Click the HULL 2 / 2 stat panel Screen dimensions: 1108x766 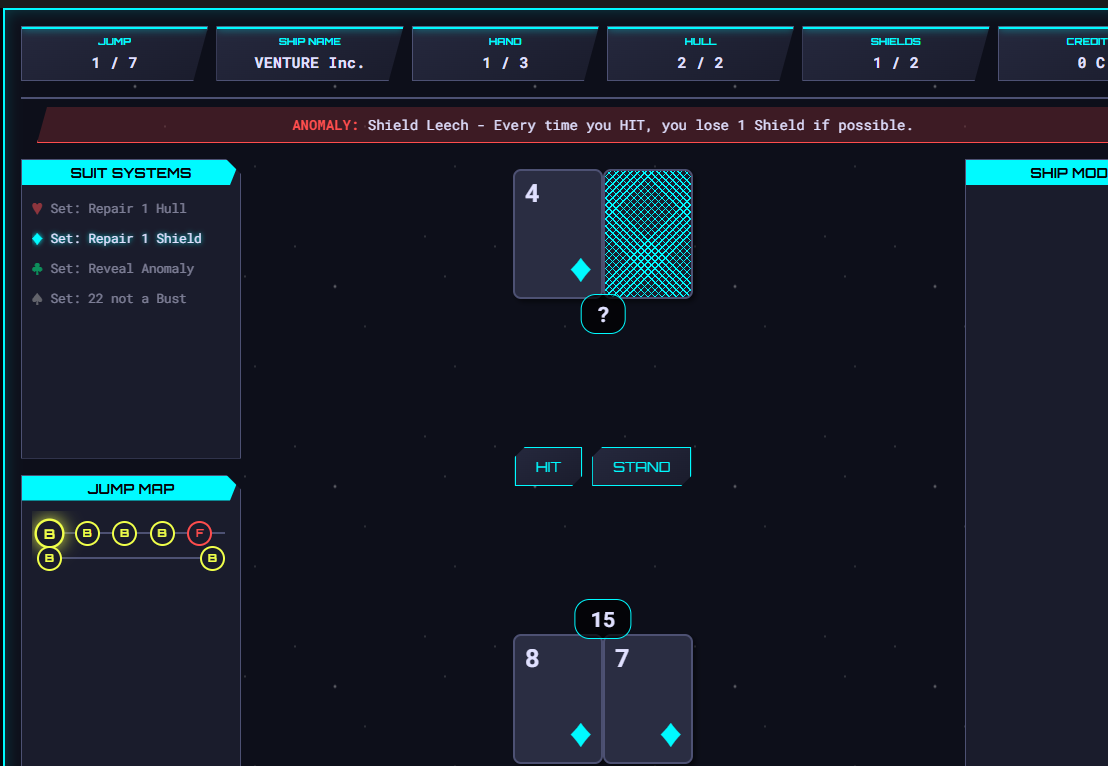tap(700, 54)
